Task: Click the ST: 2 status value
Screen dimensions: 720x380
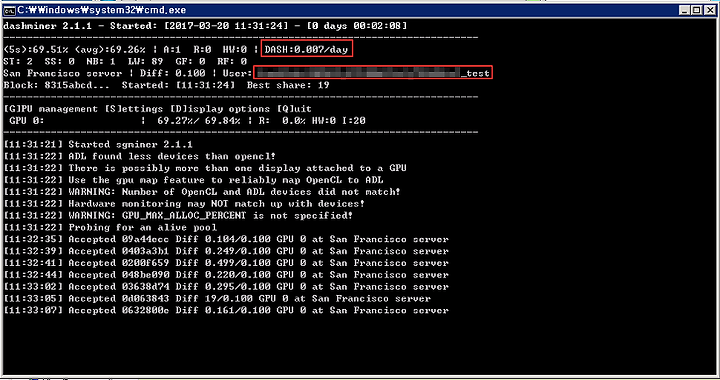Action: pyautogui.click(x=18, y=61)
